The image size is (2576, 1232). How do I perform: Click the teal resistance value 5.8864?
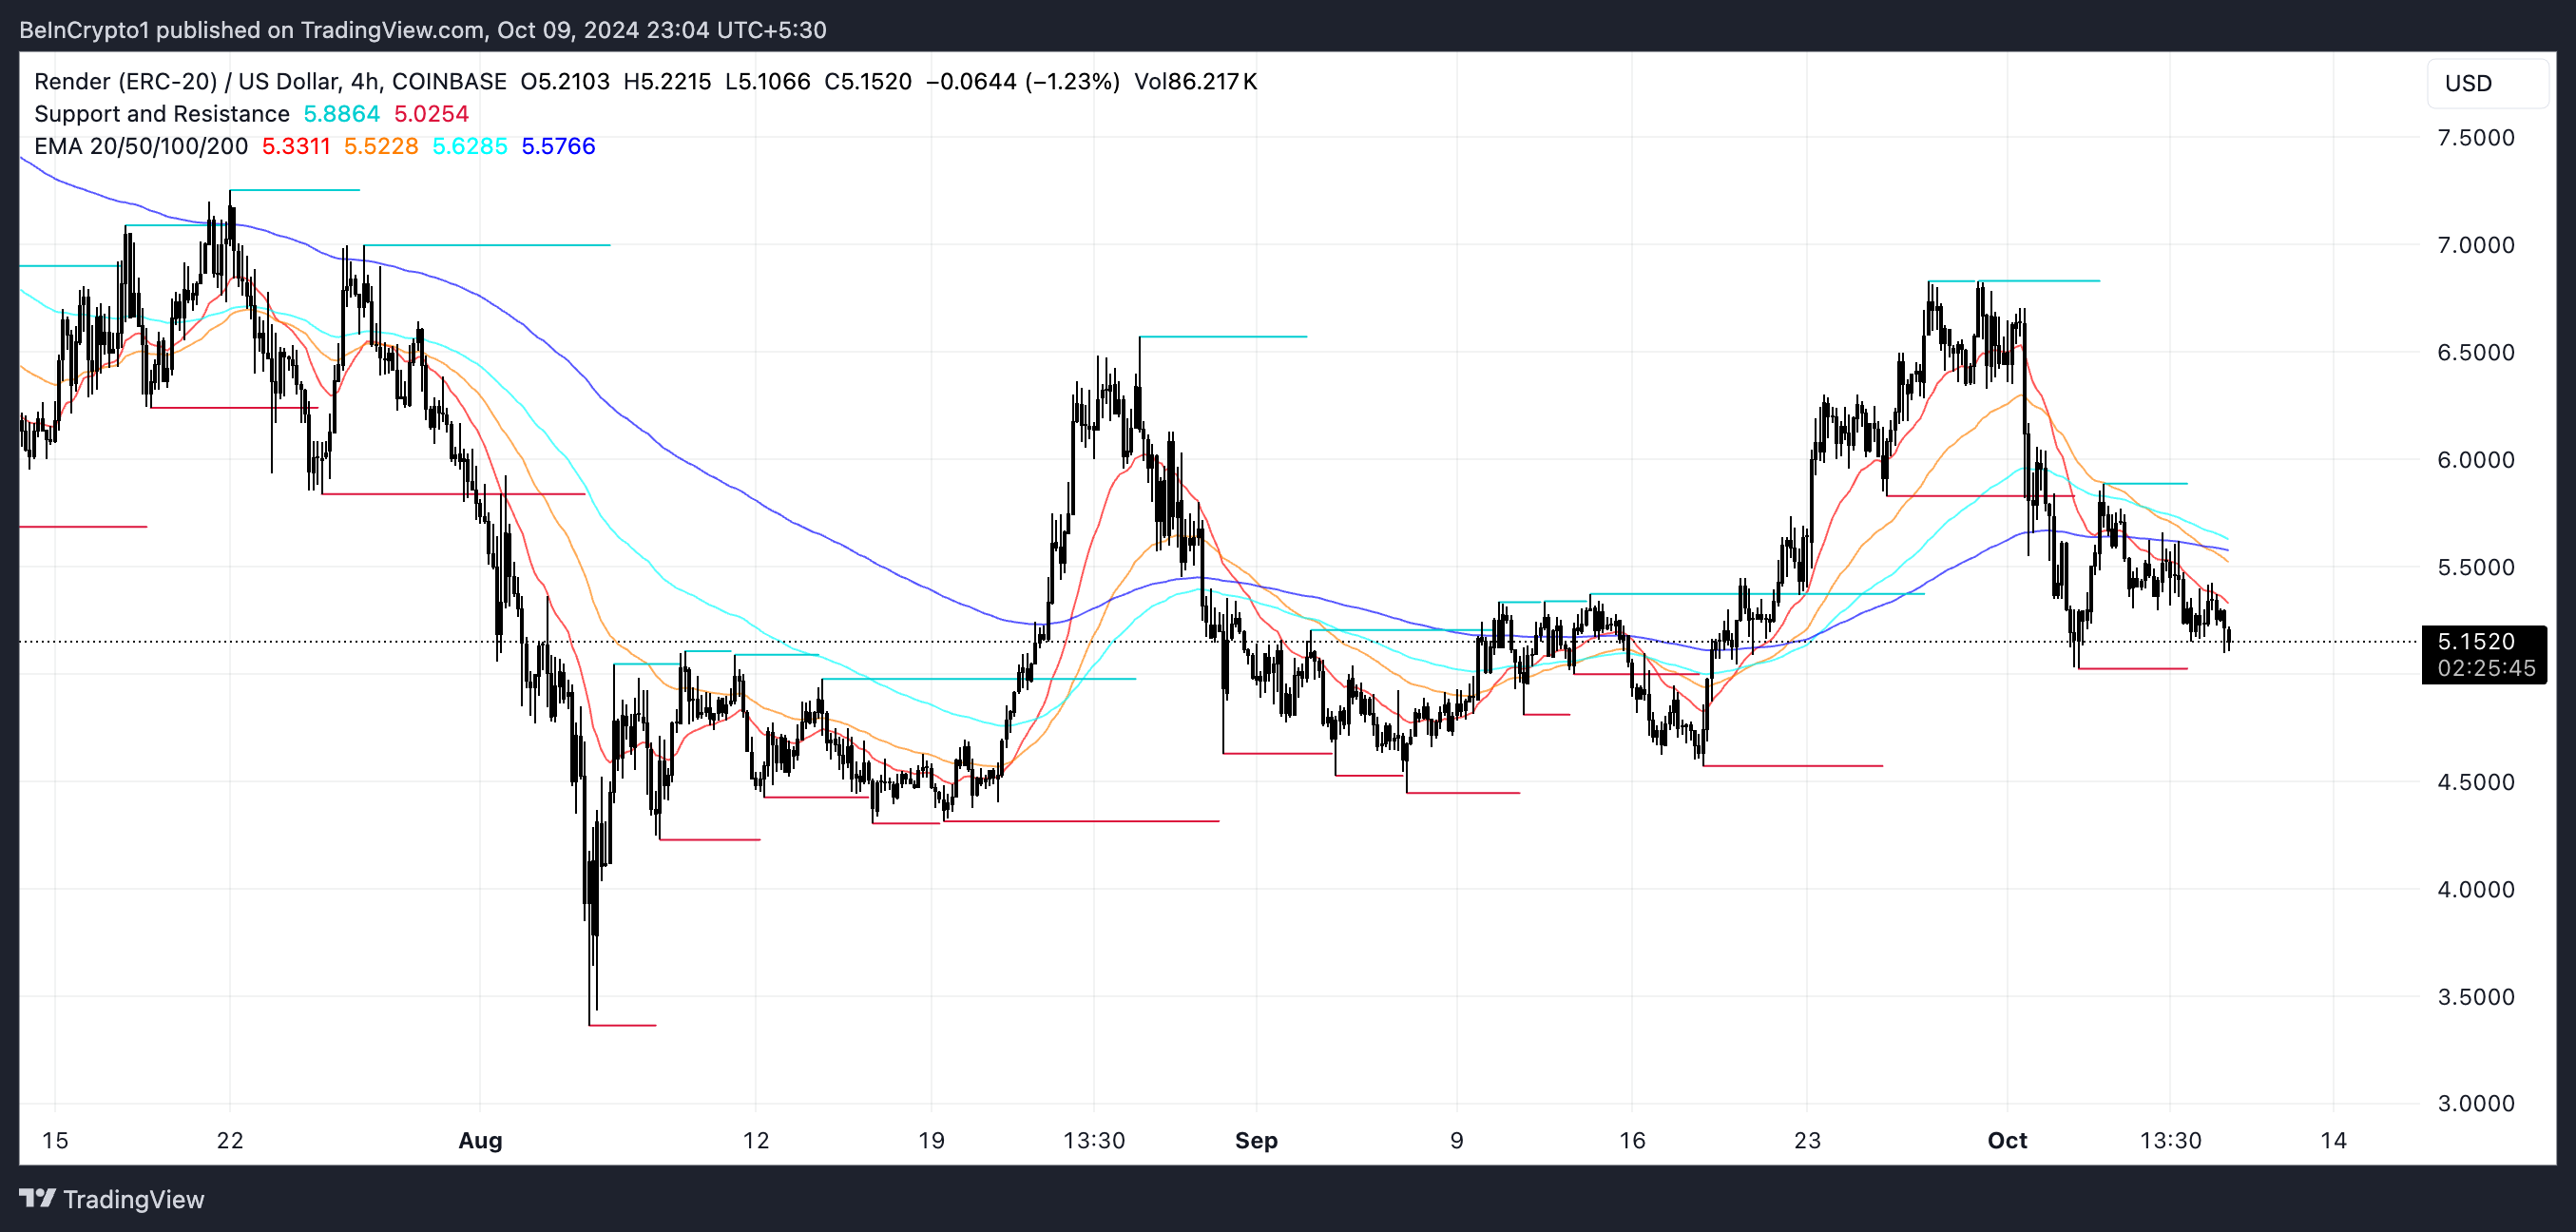pos(341,114)
